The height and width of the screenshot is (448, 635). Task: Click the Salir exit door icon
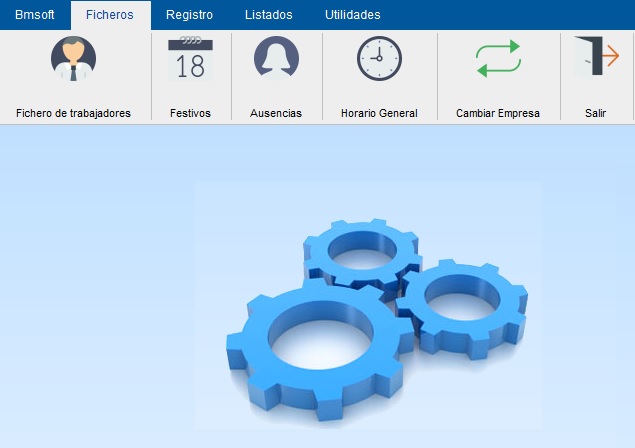[596, 57]
